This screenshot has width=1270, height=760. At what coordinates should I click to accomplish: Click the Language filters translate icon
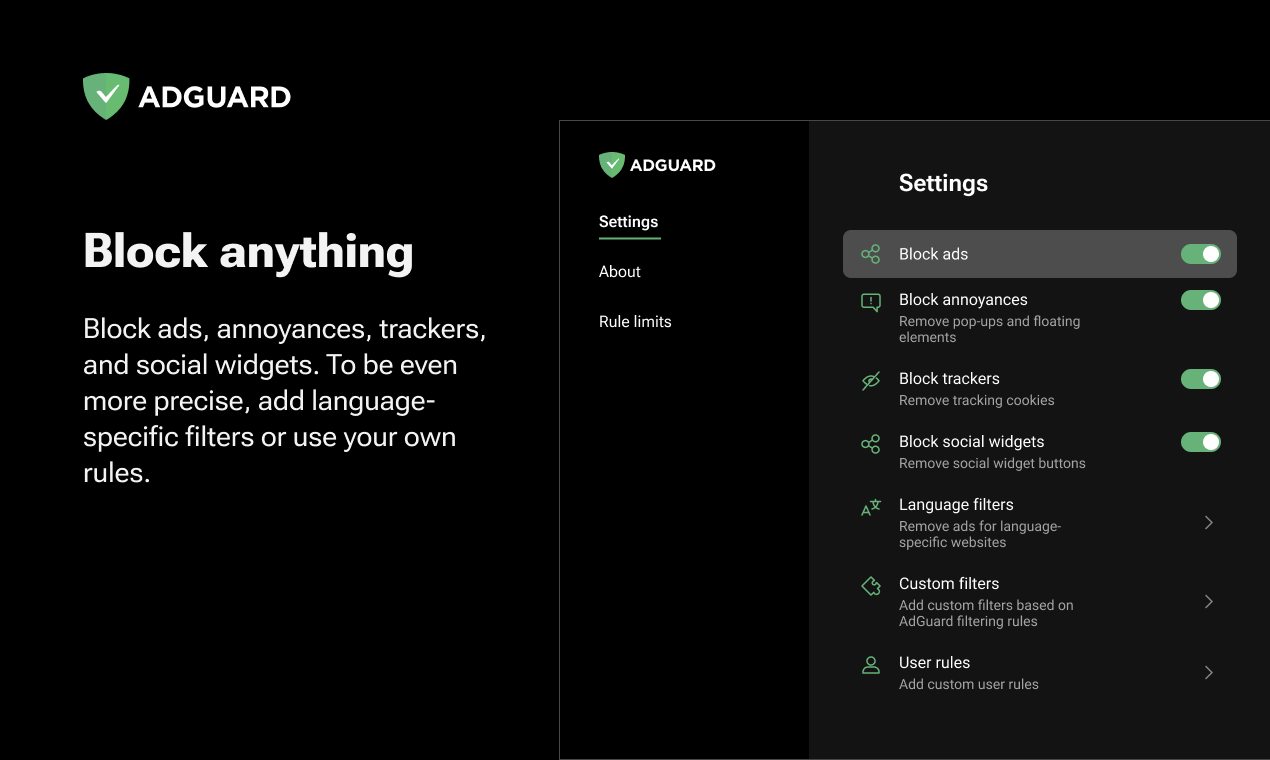[x=871, y=507]
